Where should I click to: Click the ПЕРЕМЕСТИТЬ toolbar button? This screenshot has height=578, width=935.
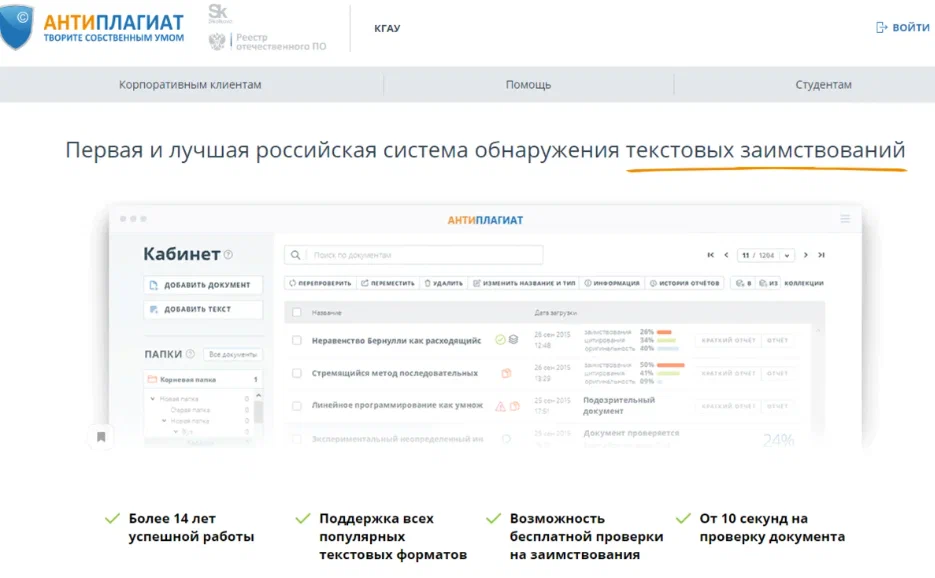[388, 283]
